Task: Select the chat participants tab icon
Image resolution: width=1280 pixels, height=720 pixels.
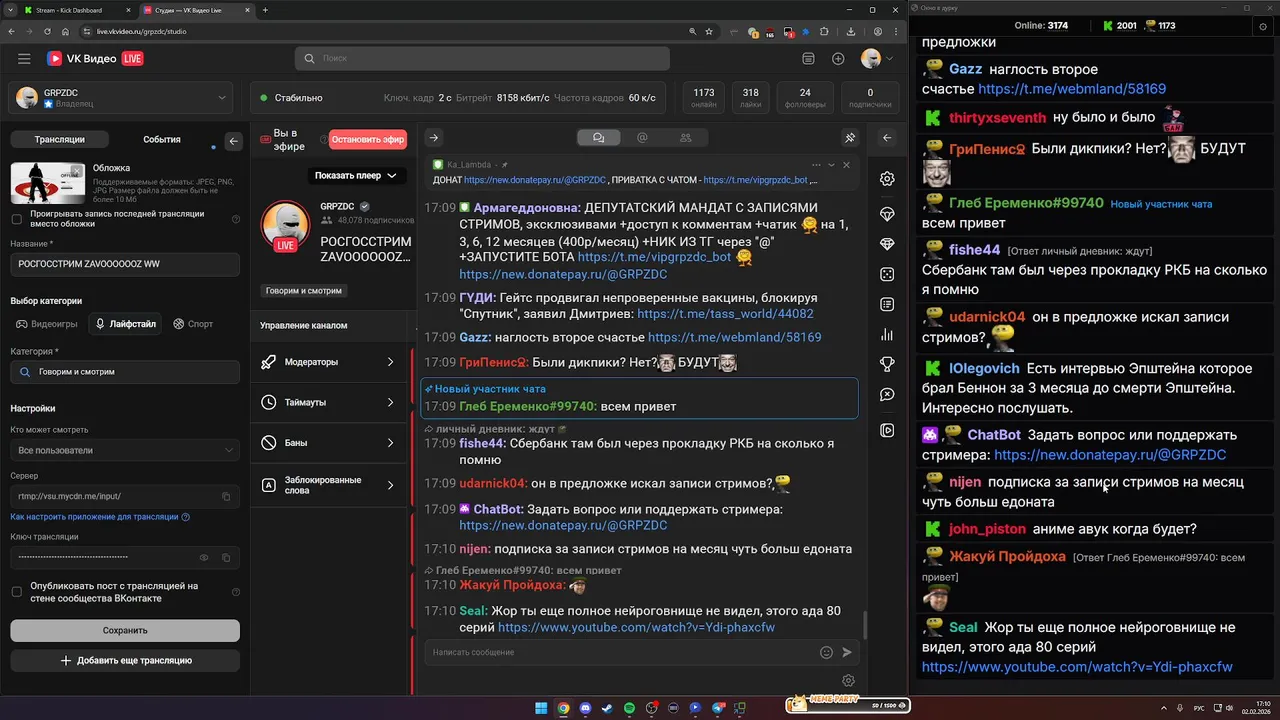Action: (x=685, y=138)
